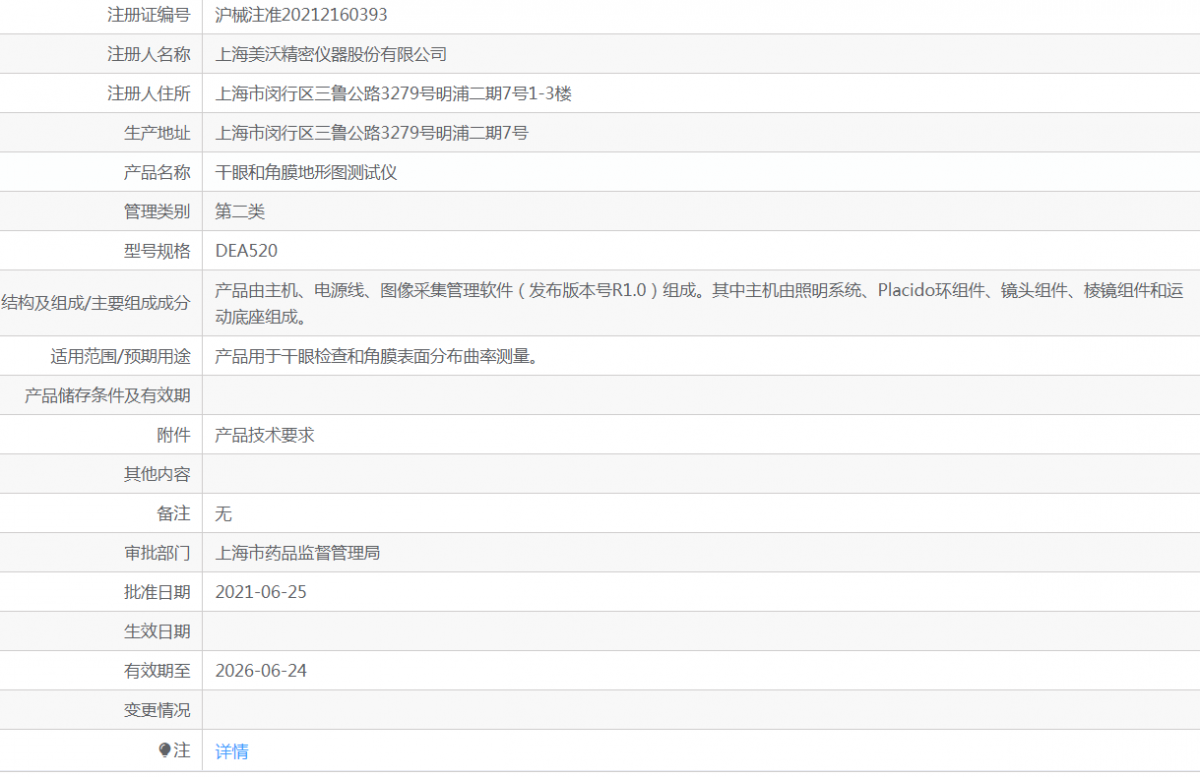Select management class value 第二类

(240, 212)
